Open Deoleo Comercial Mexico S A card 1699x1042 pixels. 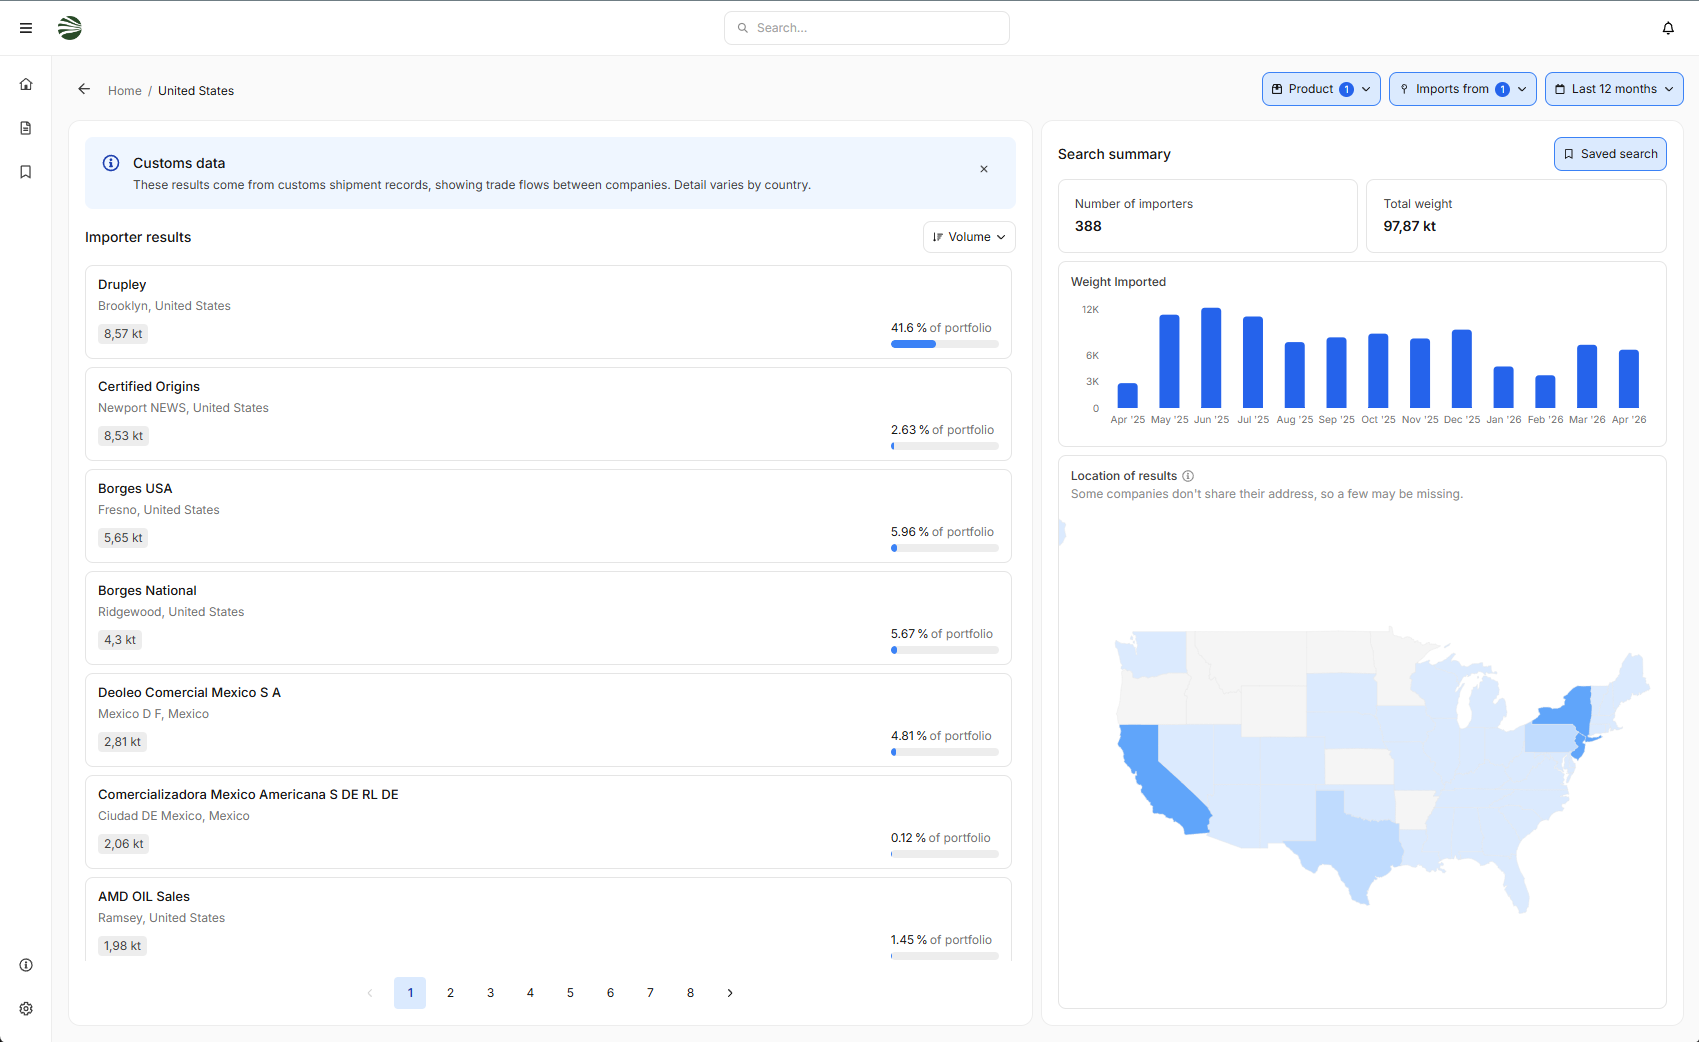point(548,720)
